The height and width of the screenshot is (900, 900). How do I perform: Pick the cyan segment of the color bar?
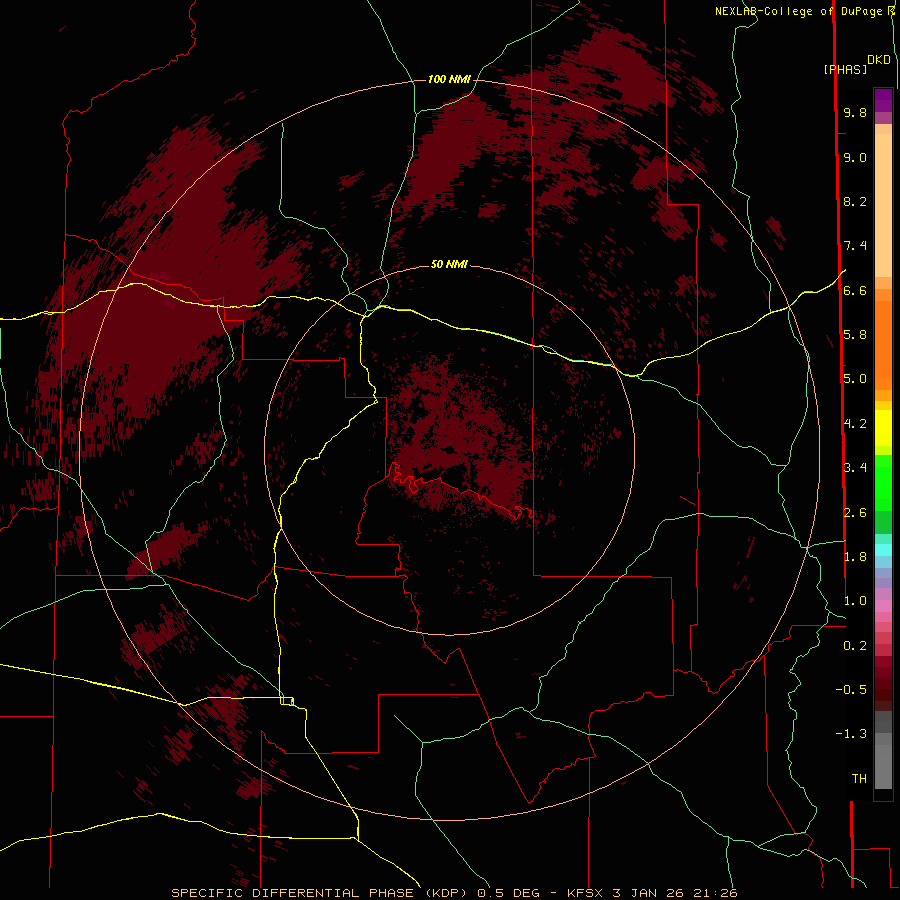(883, 550)
